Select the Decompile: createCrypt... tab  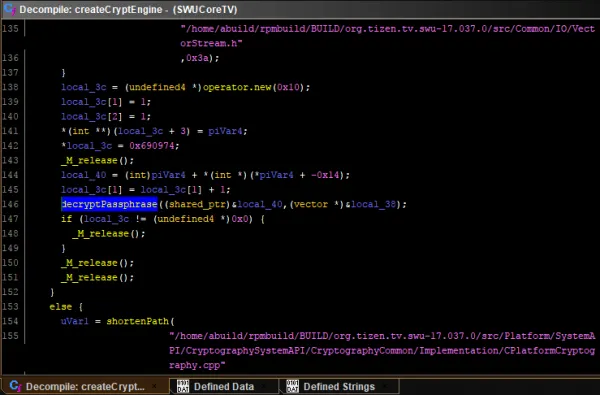coord(85,386)
